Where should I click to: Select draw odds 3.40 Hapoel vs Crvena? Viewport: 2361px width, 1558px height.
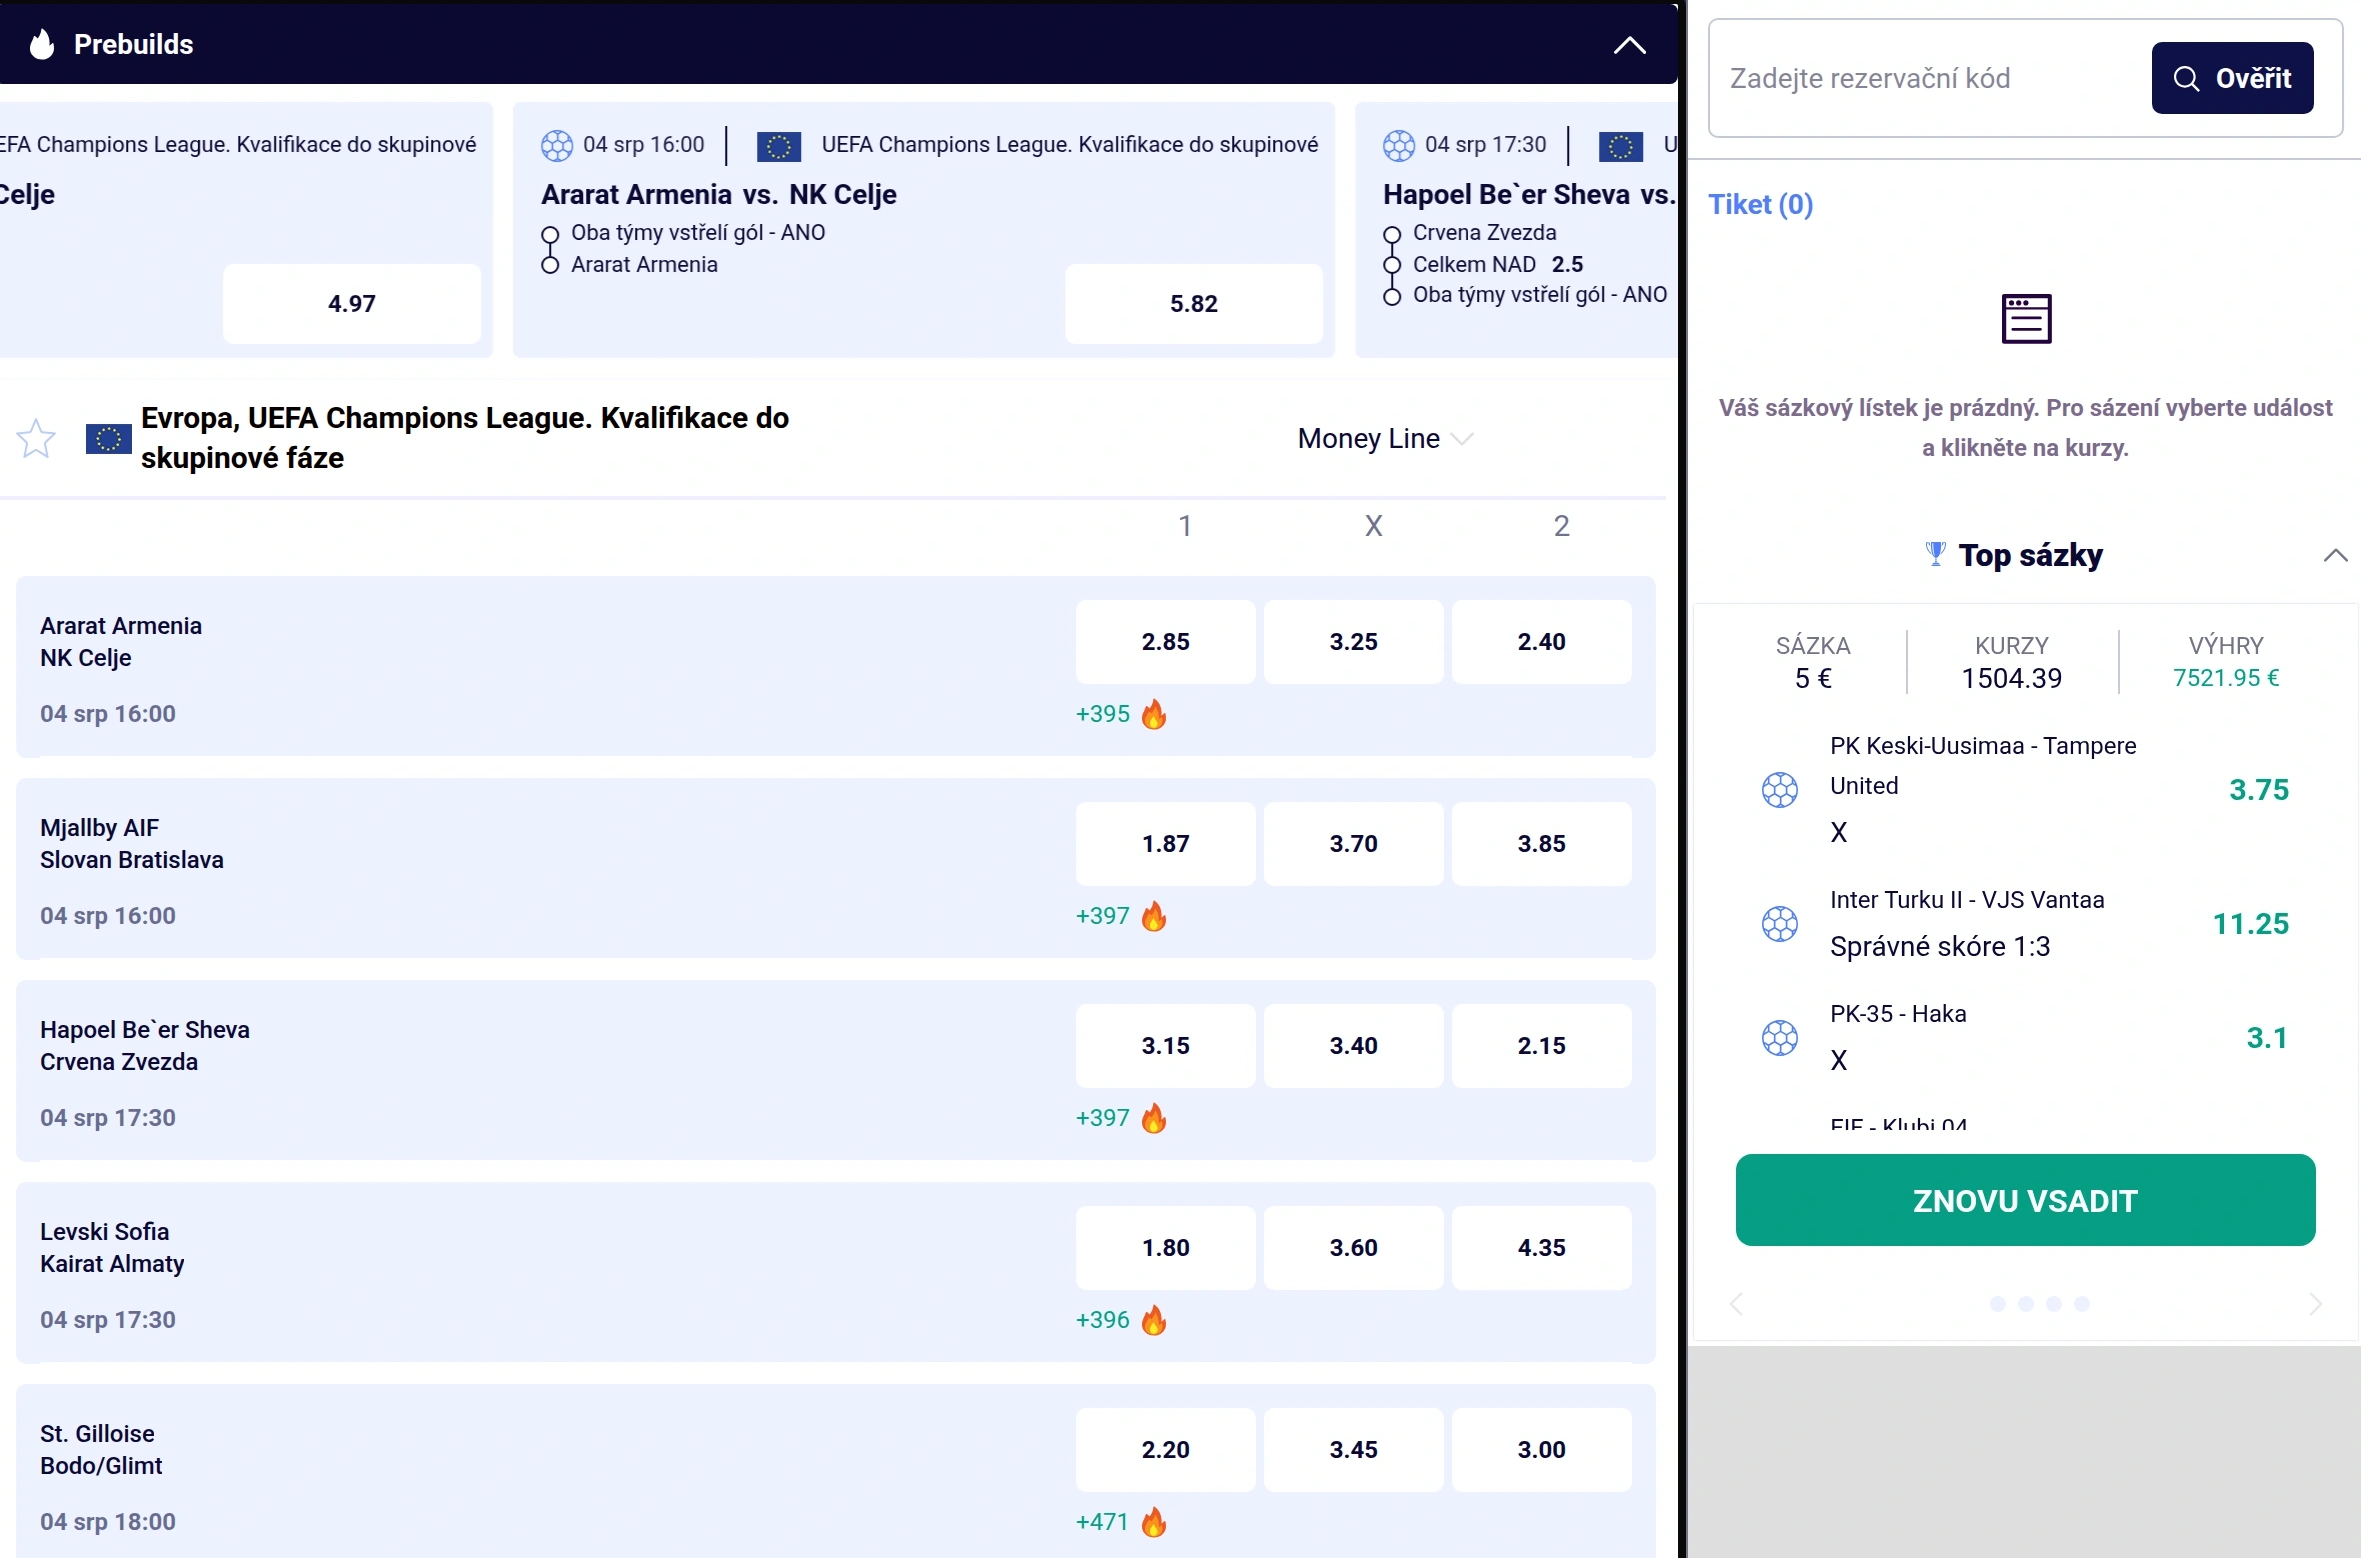pos(1353,1046)
